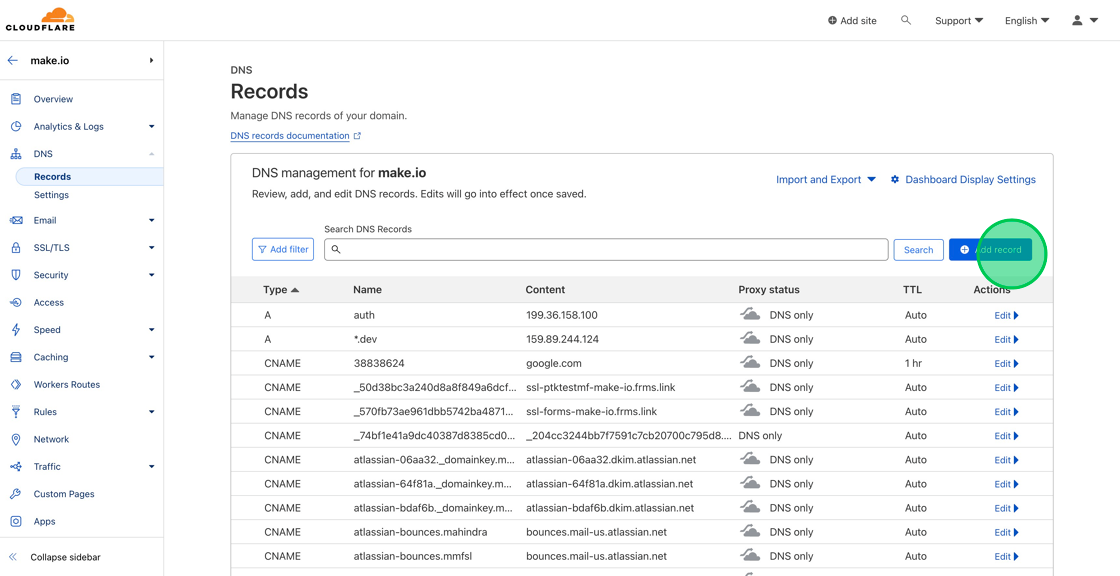Select the Email icon in sidebar

pyautogui.click(x=15, y=220)
